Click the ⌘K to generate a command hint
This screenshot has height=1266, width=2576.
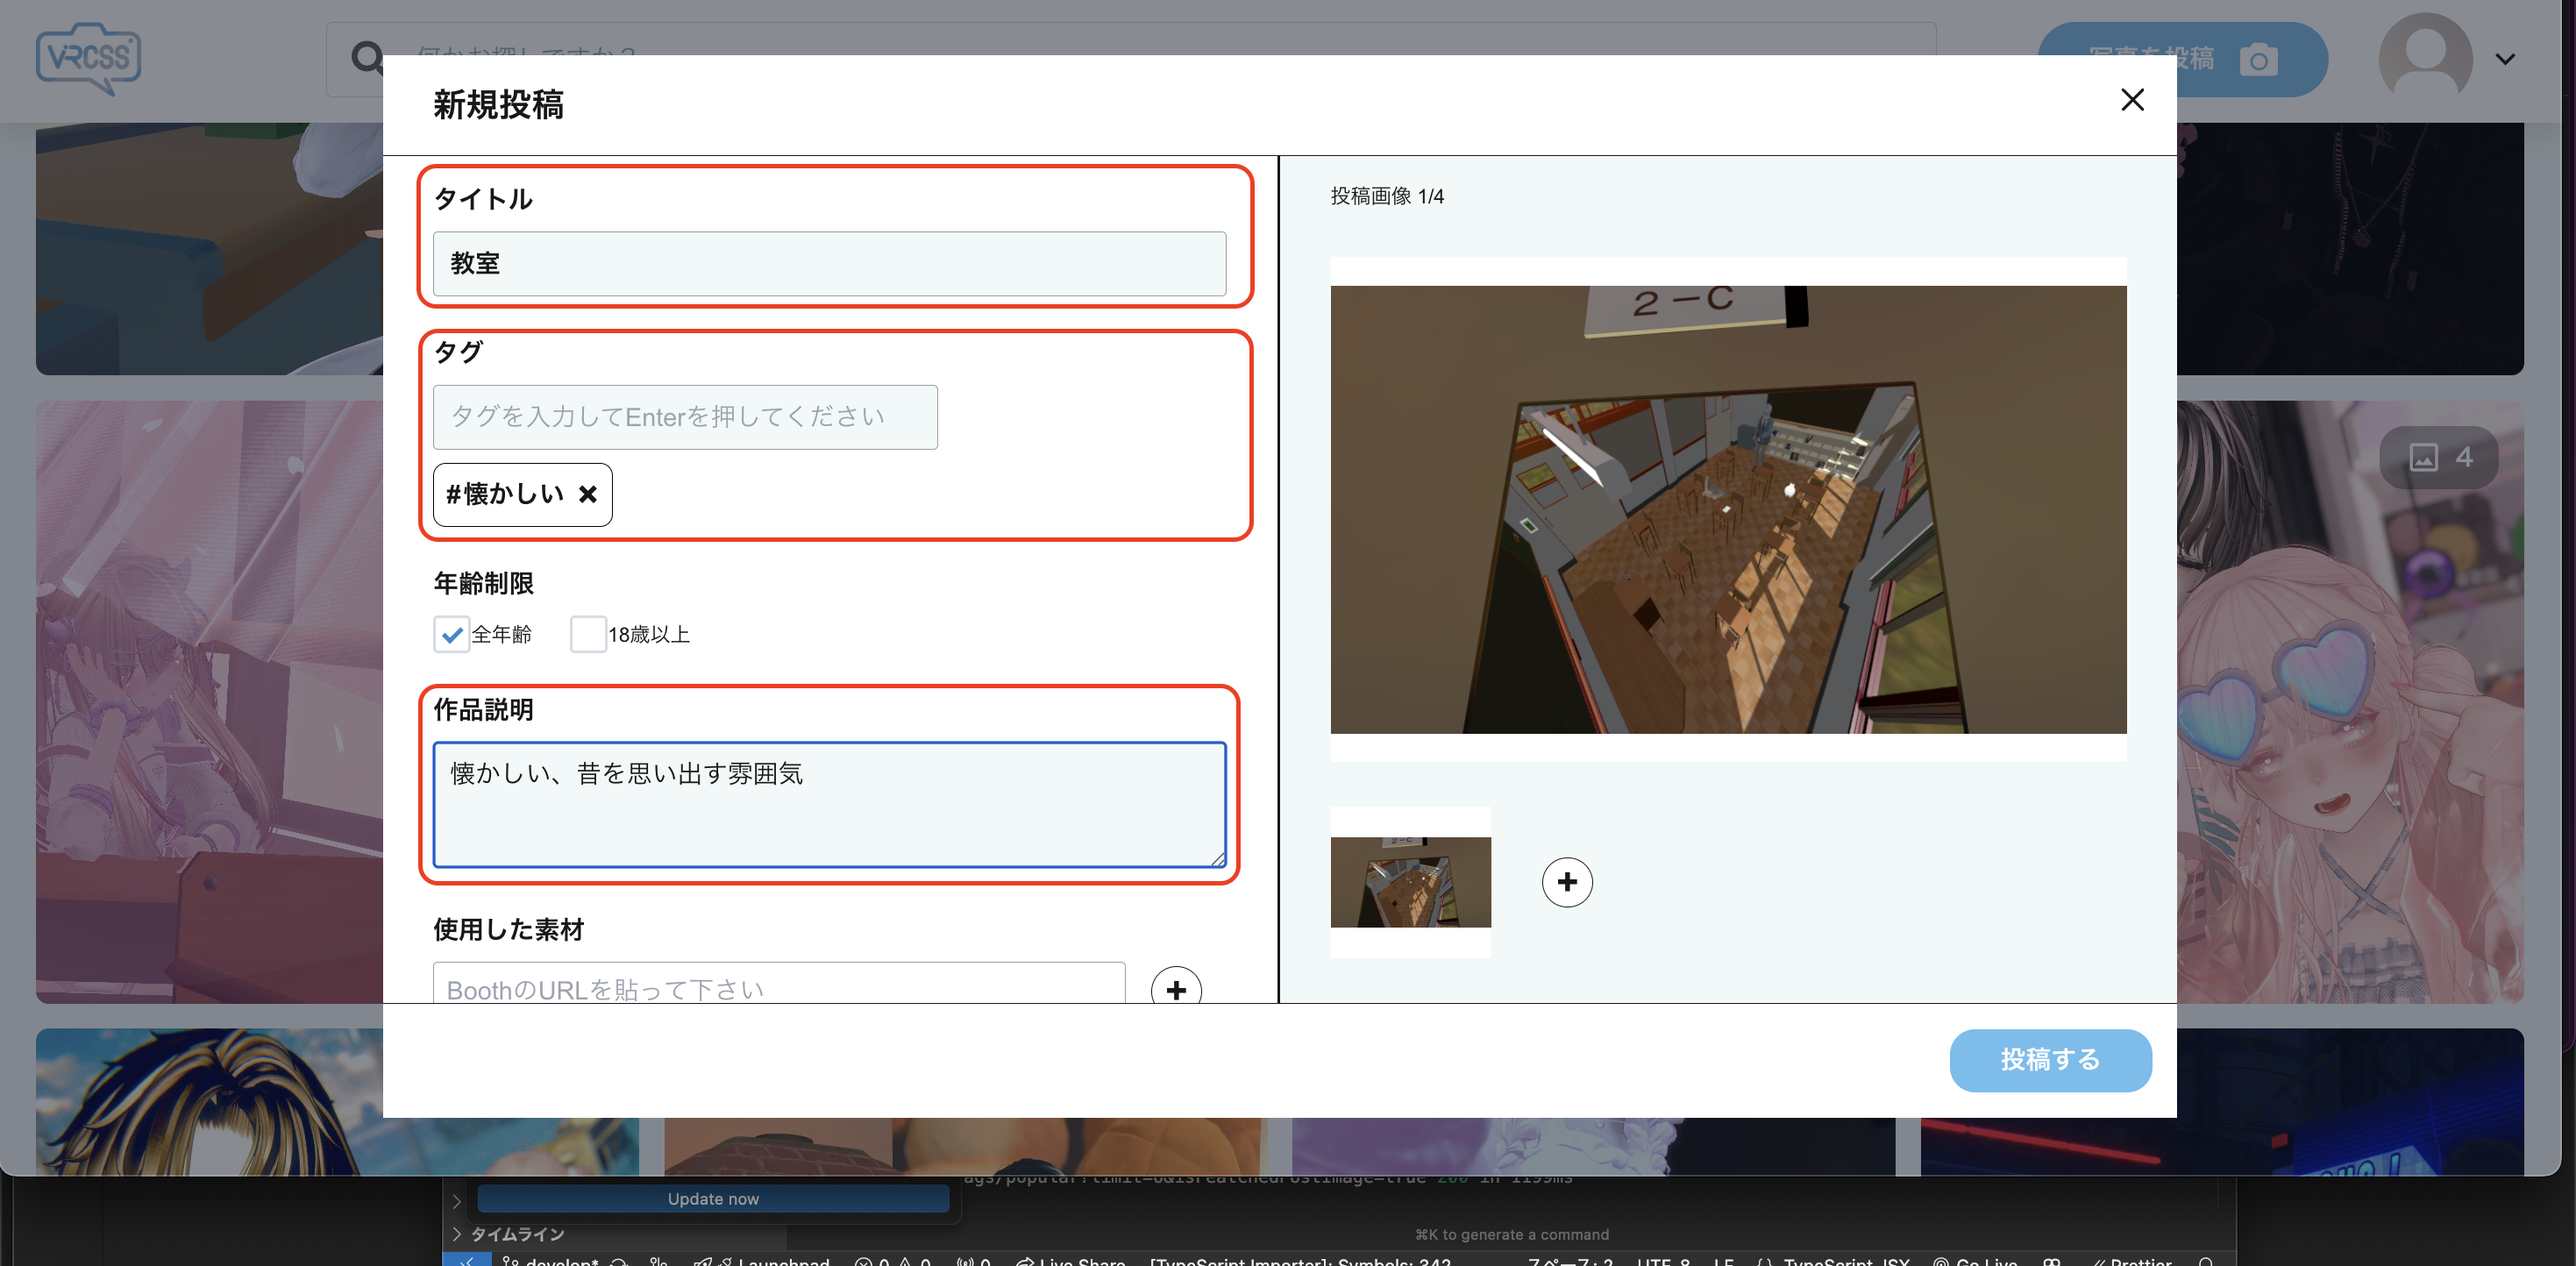click(1511, 1234)
